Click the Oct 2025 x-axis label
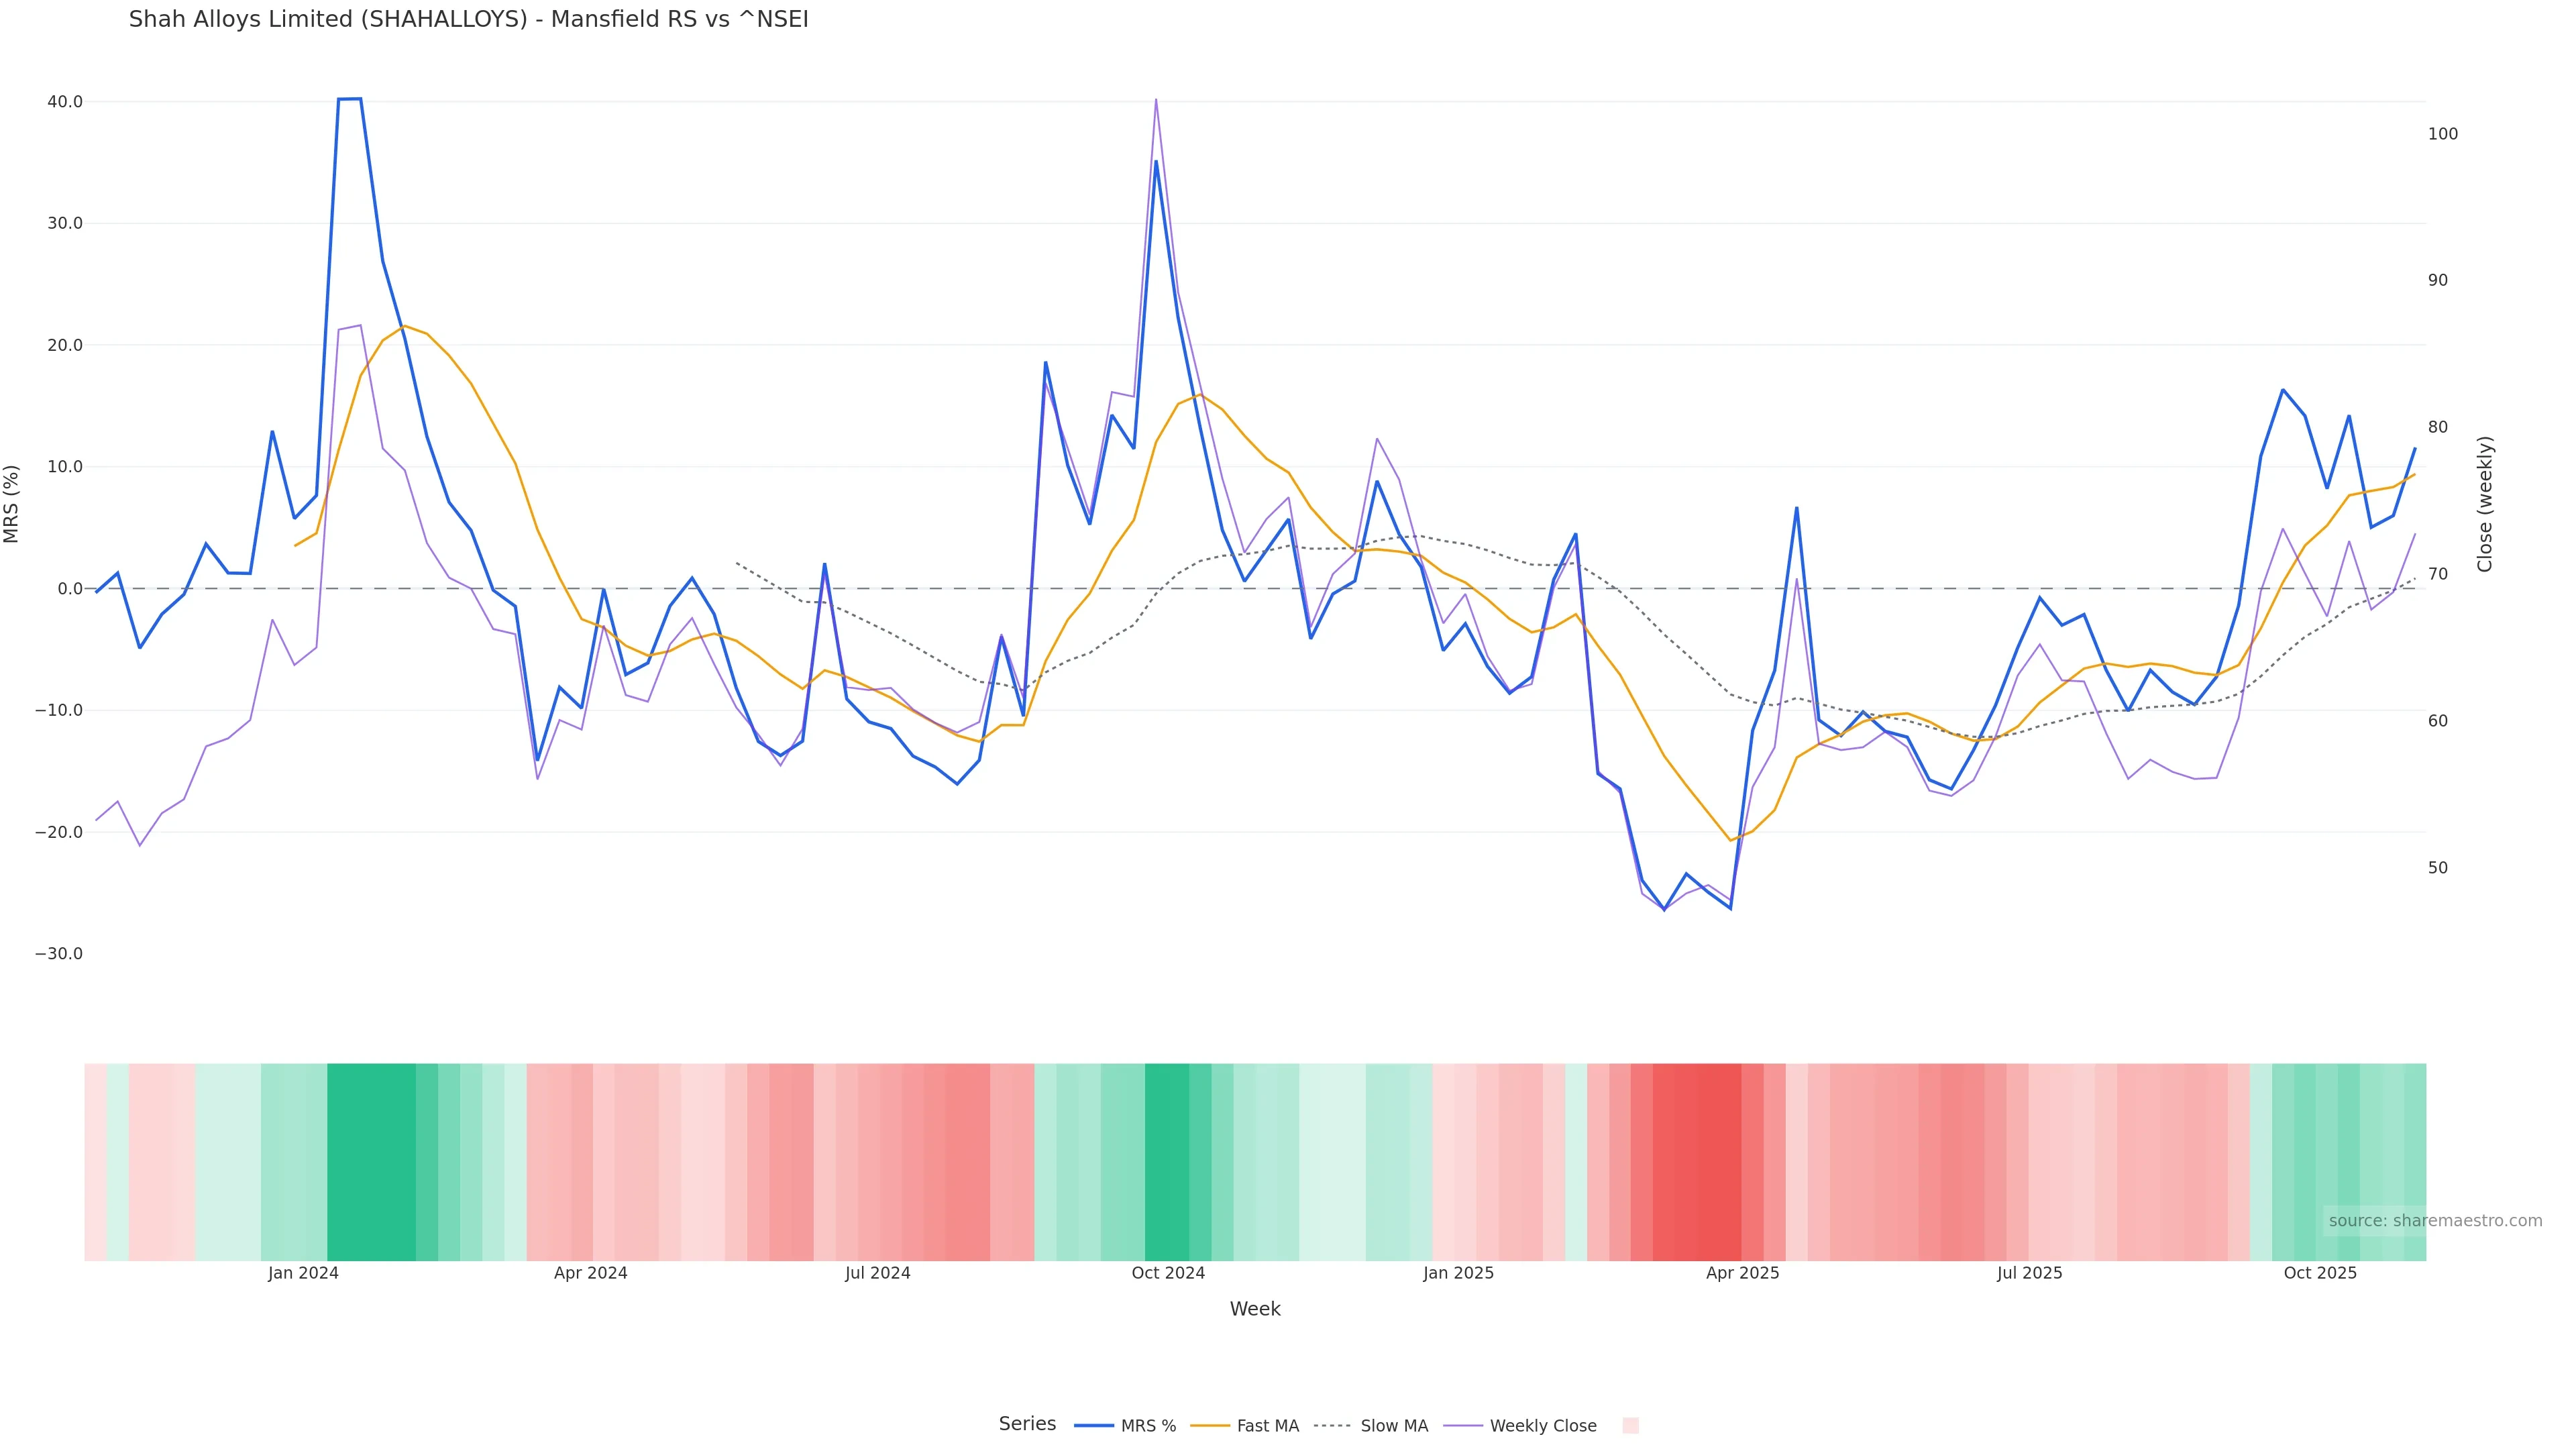This screenshot has width=2576, height=1449. coord(2320,1273)
